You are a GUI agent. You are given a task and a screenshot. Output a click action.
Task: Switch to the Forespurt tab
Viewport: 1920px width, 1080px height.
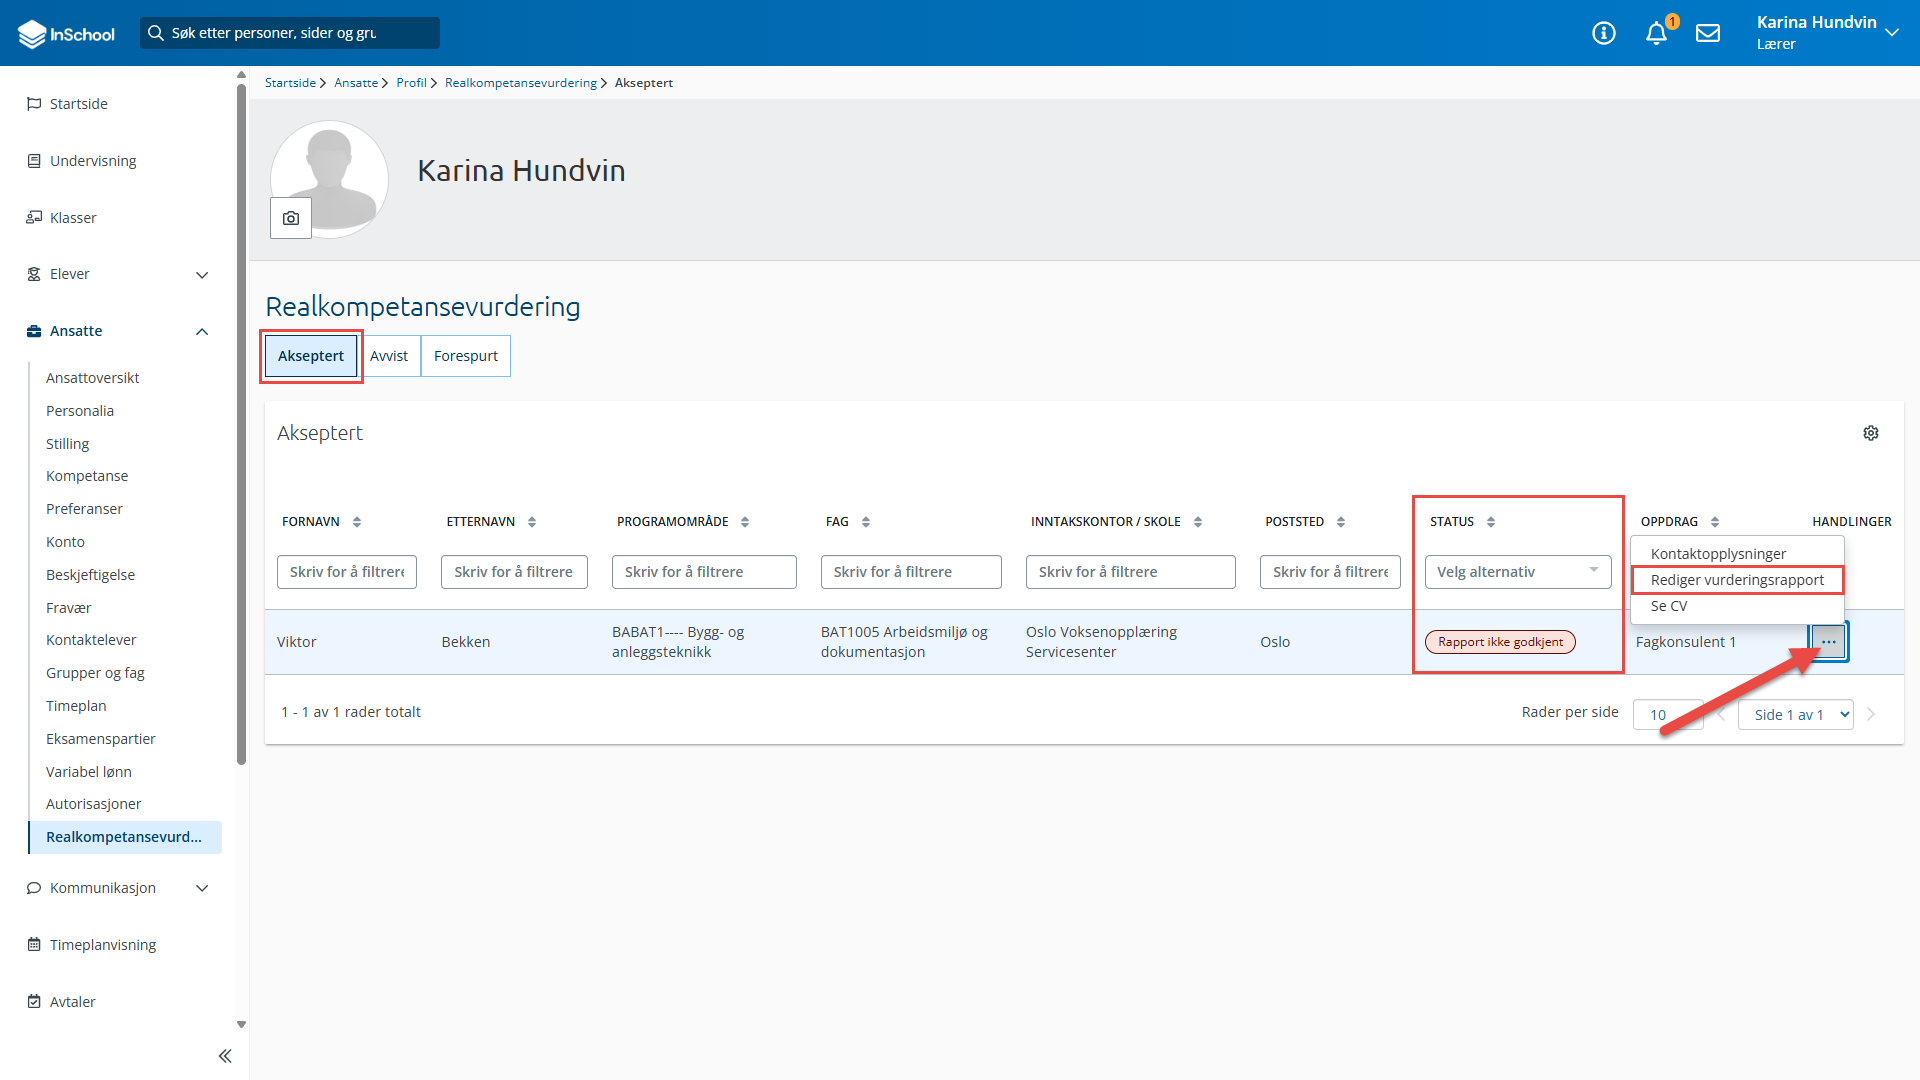click(x=466, y=356)
